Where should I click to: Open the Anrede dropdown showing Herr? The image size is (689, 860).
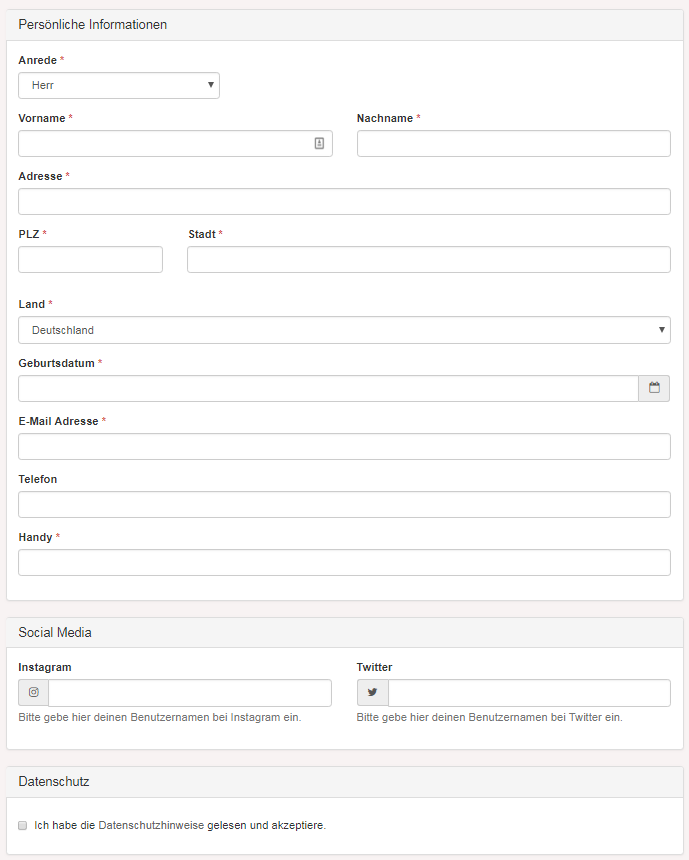119,86
